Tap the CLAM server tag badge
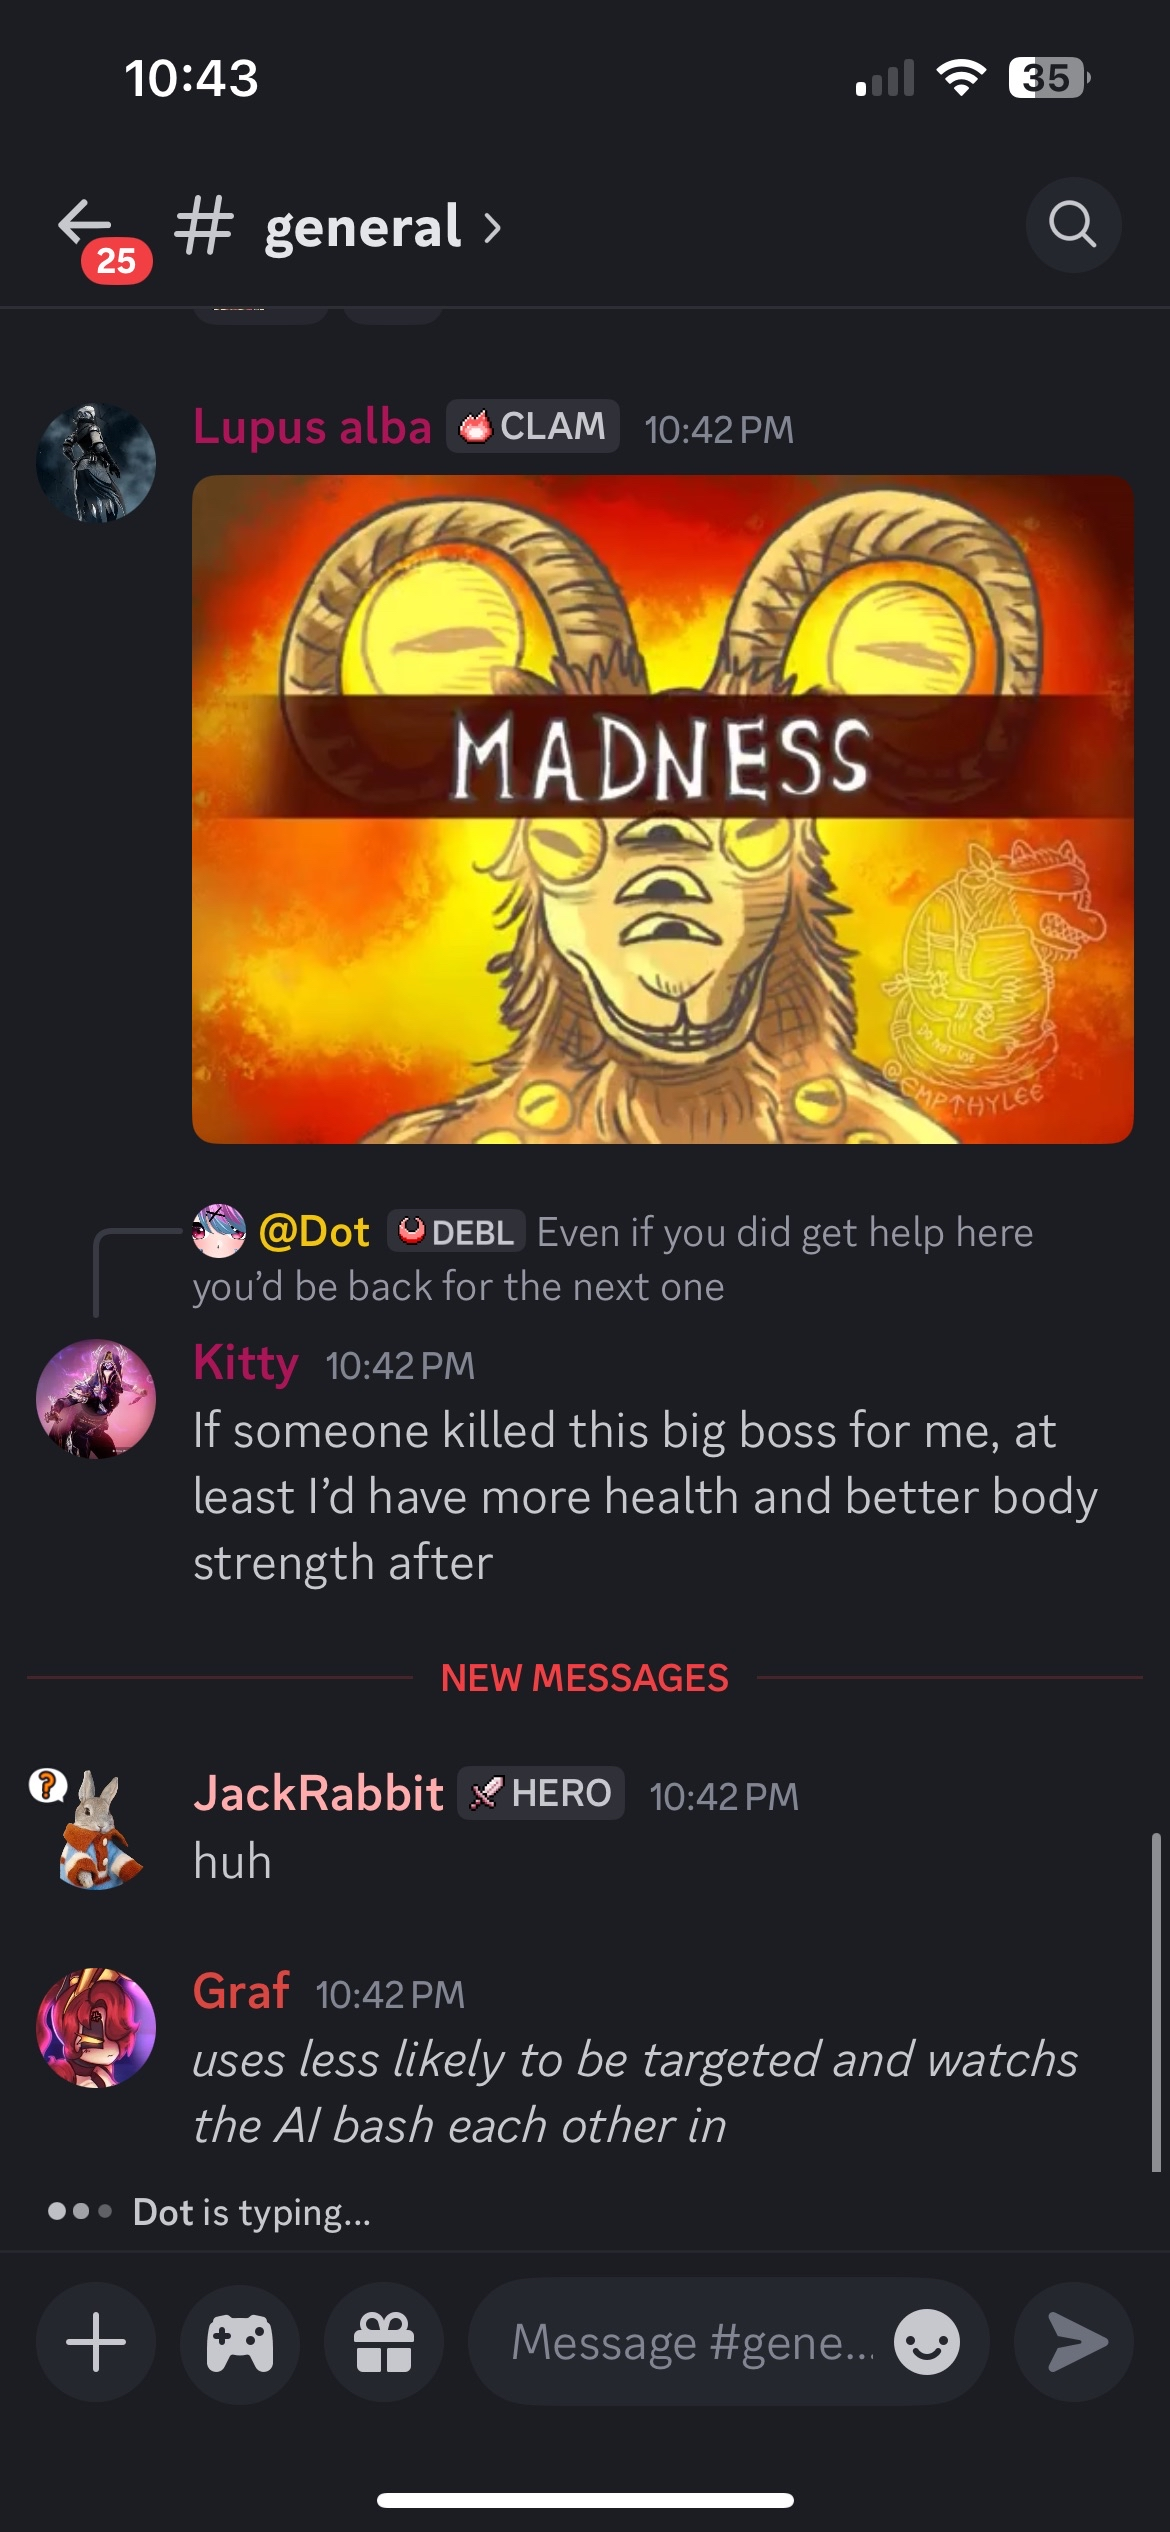Viewport: 1170px width, 2532px height. coord(533,427)
